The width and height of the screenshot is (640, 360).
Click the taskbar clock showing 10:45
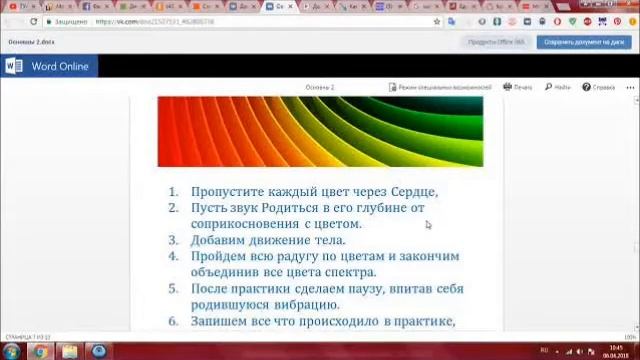click(x=616, y=352)
